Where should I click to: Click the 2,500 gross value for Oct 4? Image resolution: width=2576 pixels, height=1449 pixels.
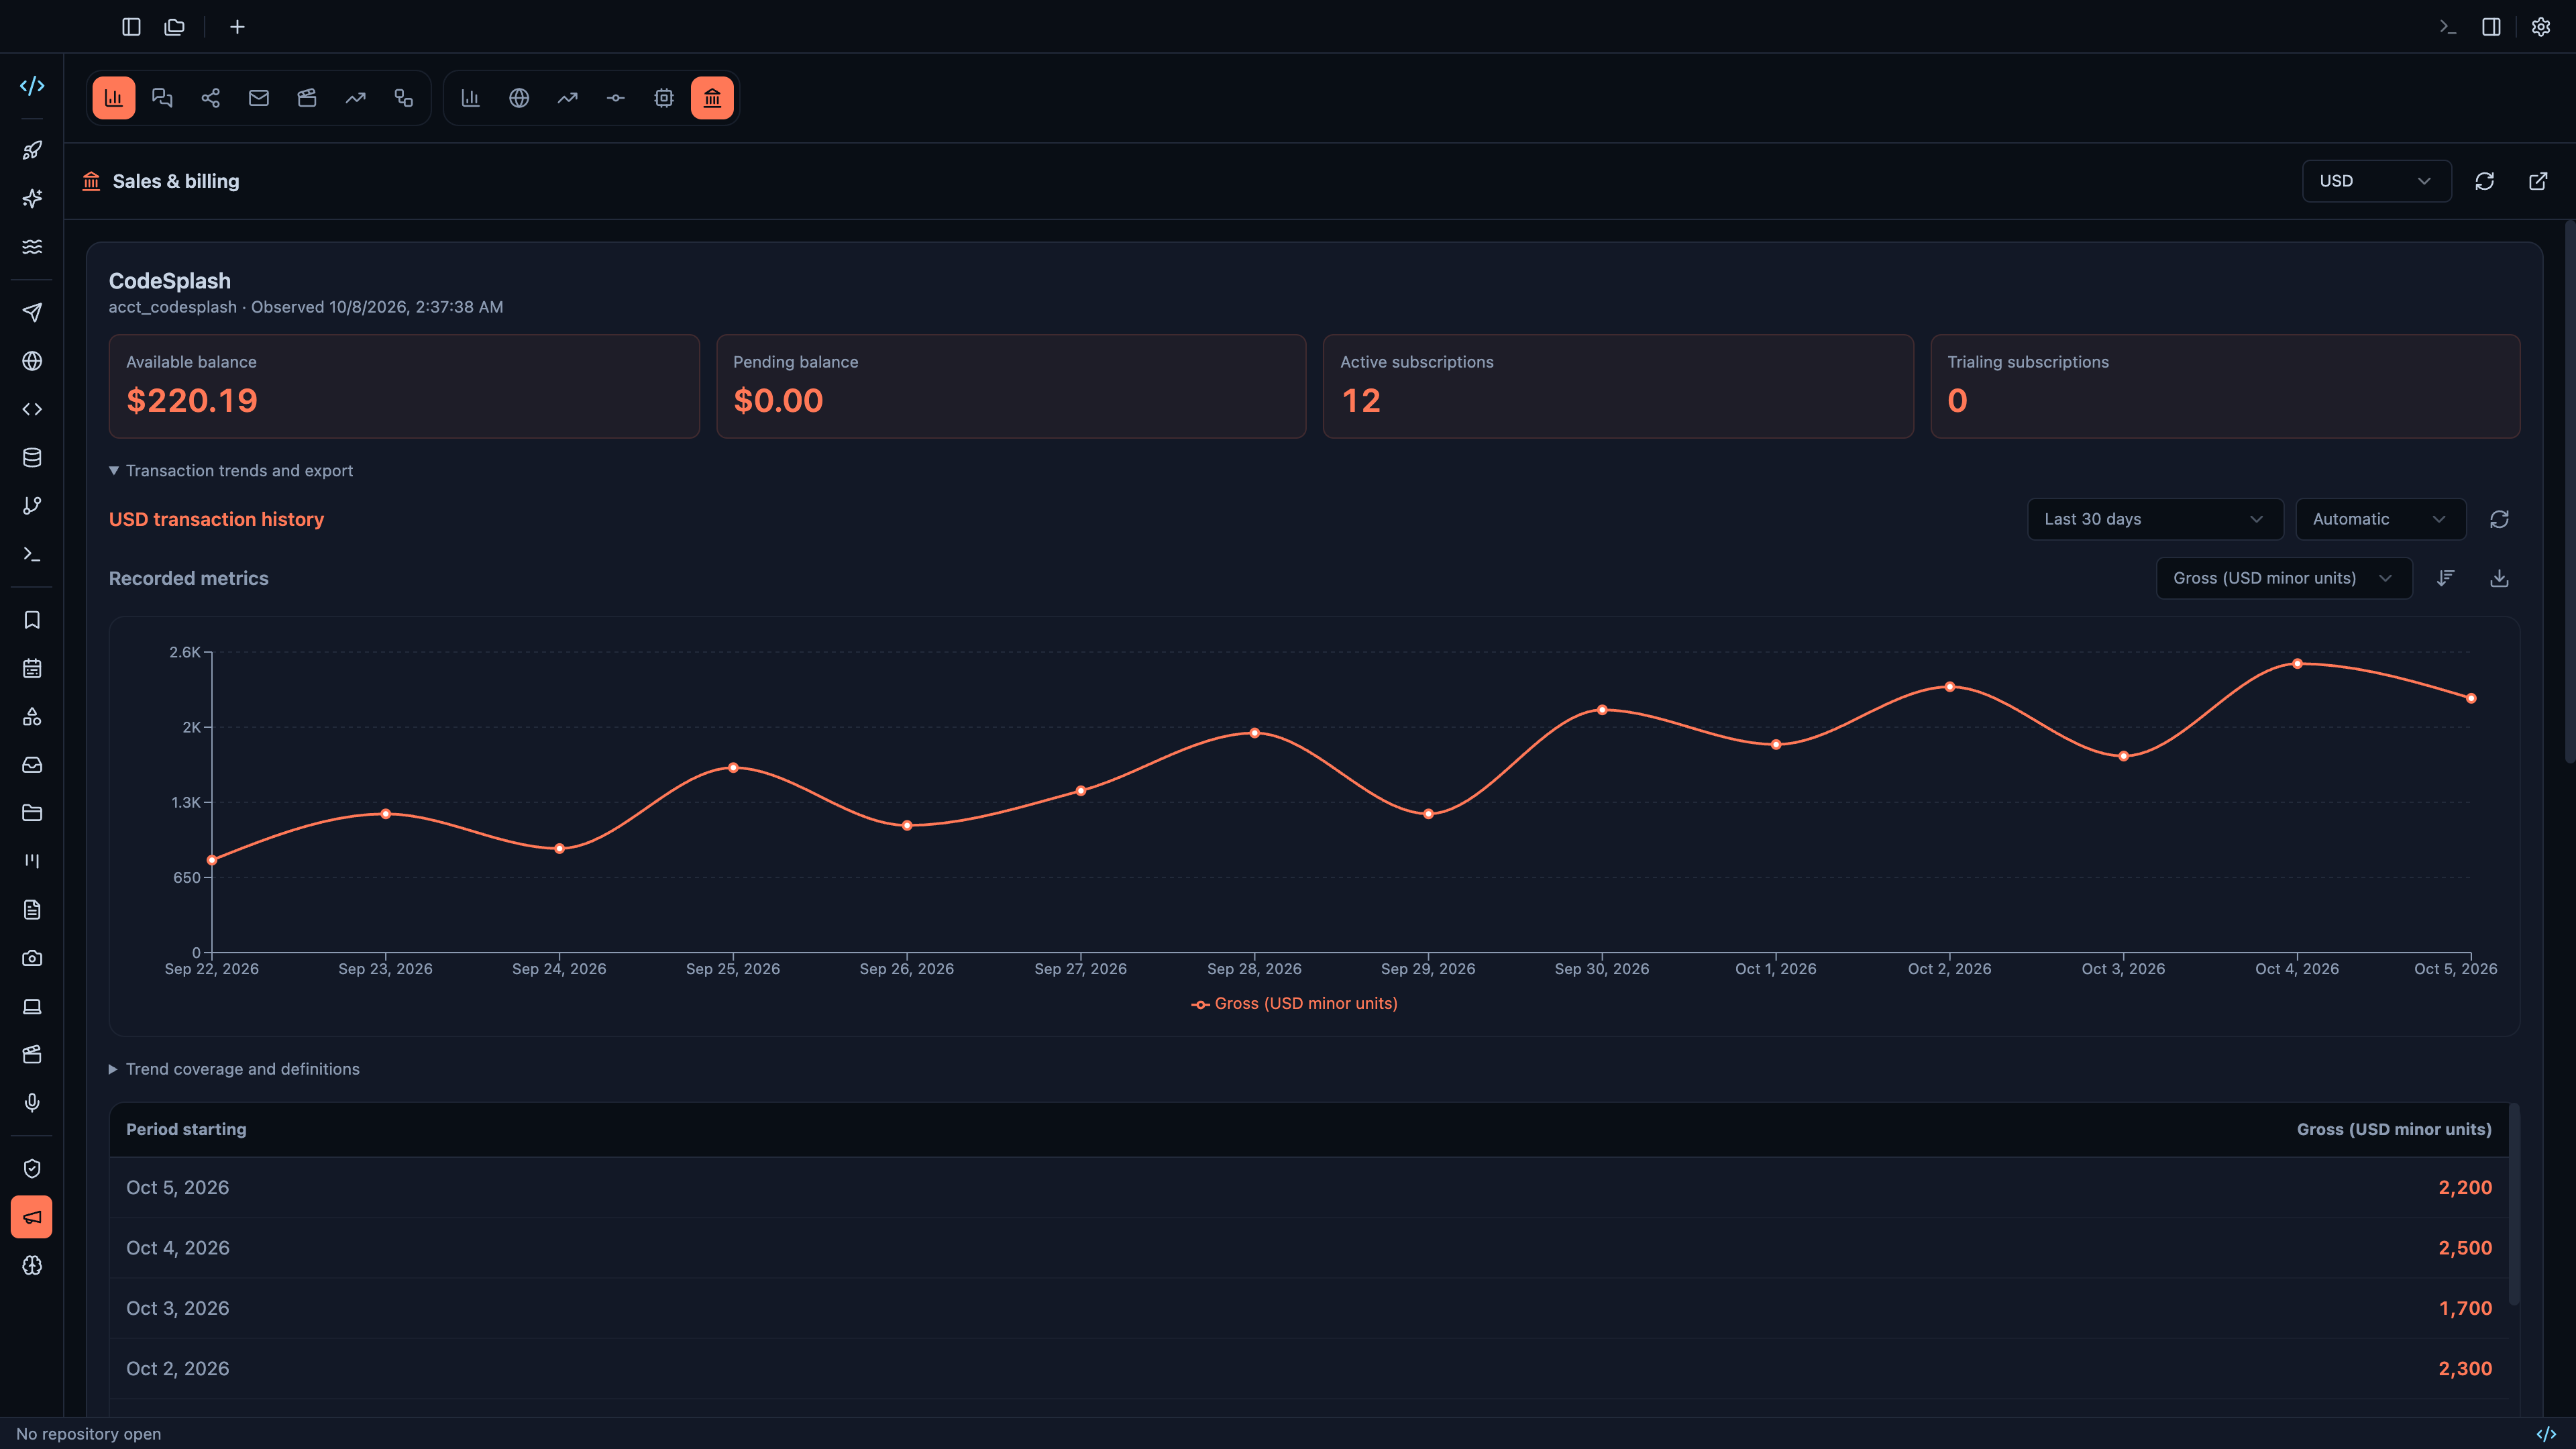[x=2465, y=1248]
